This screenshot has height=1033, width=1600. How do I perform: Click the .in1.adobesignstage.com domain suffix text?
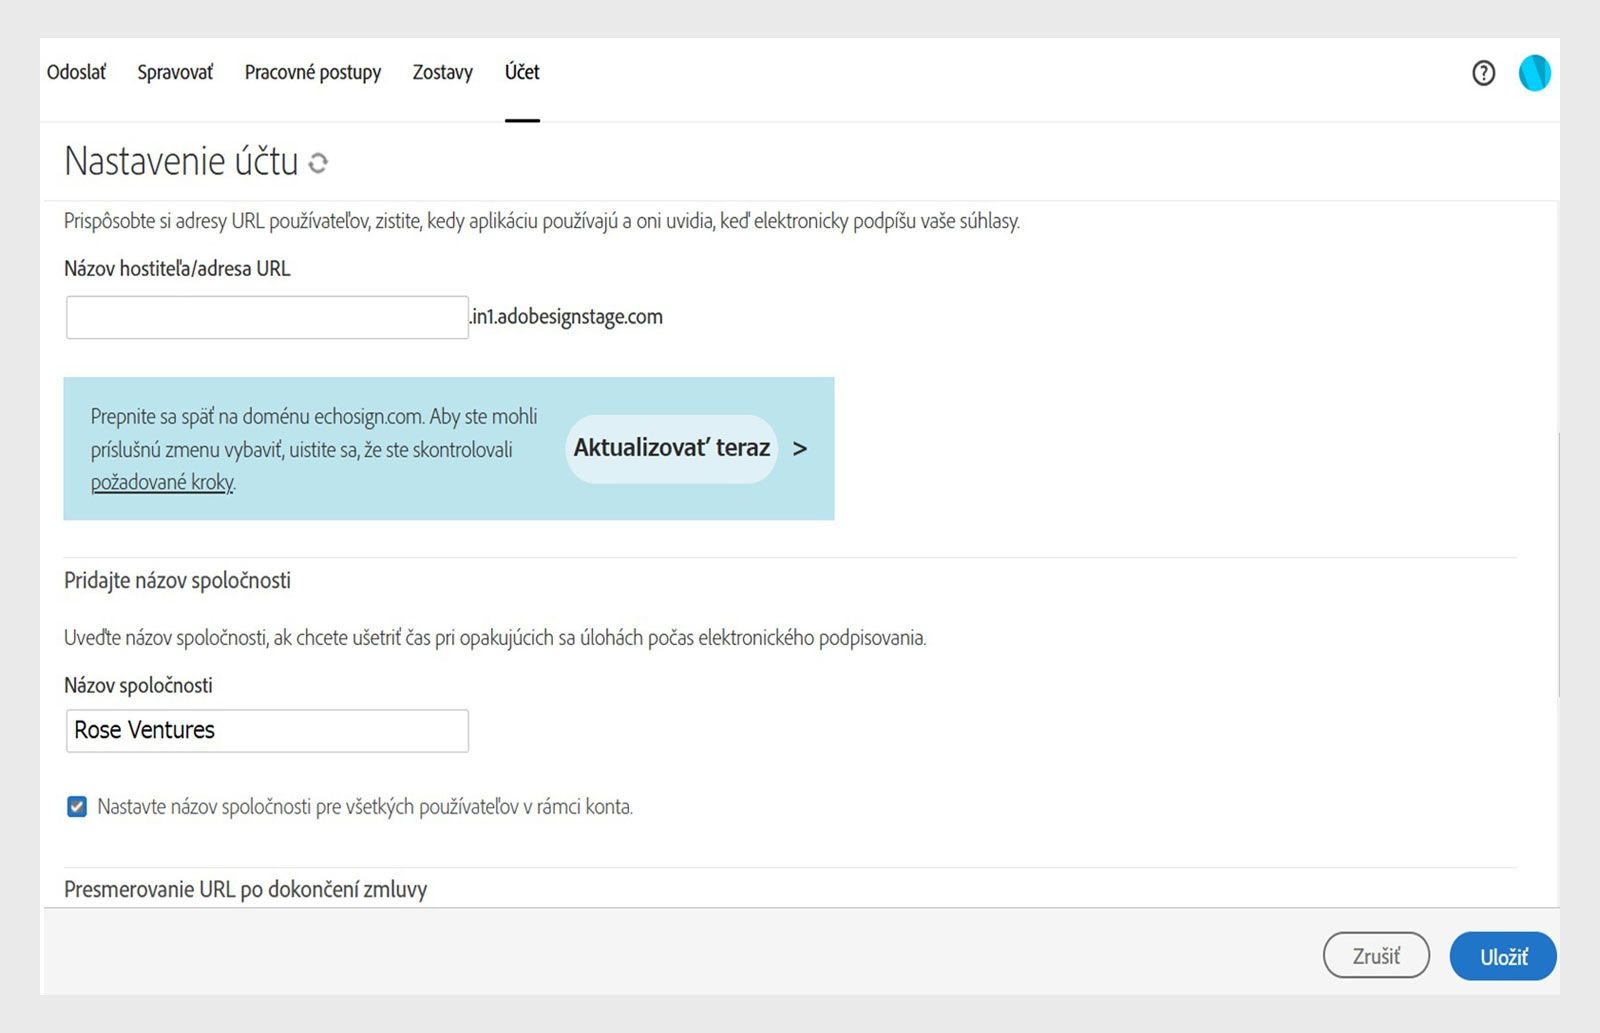pos(567,317)
